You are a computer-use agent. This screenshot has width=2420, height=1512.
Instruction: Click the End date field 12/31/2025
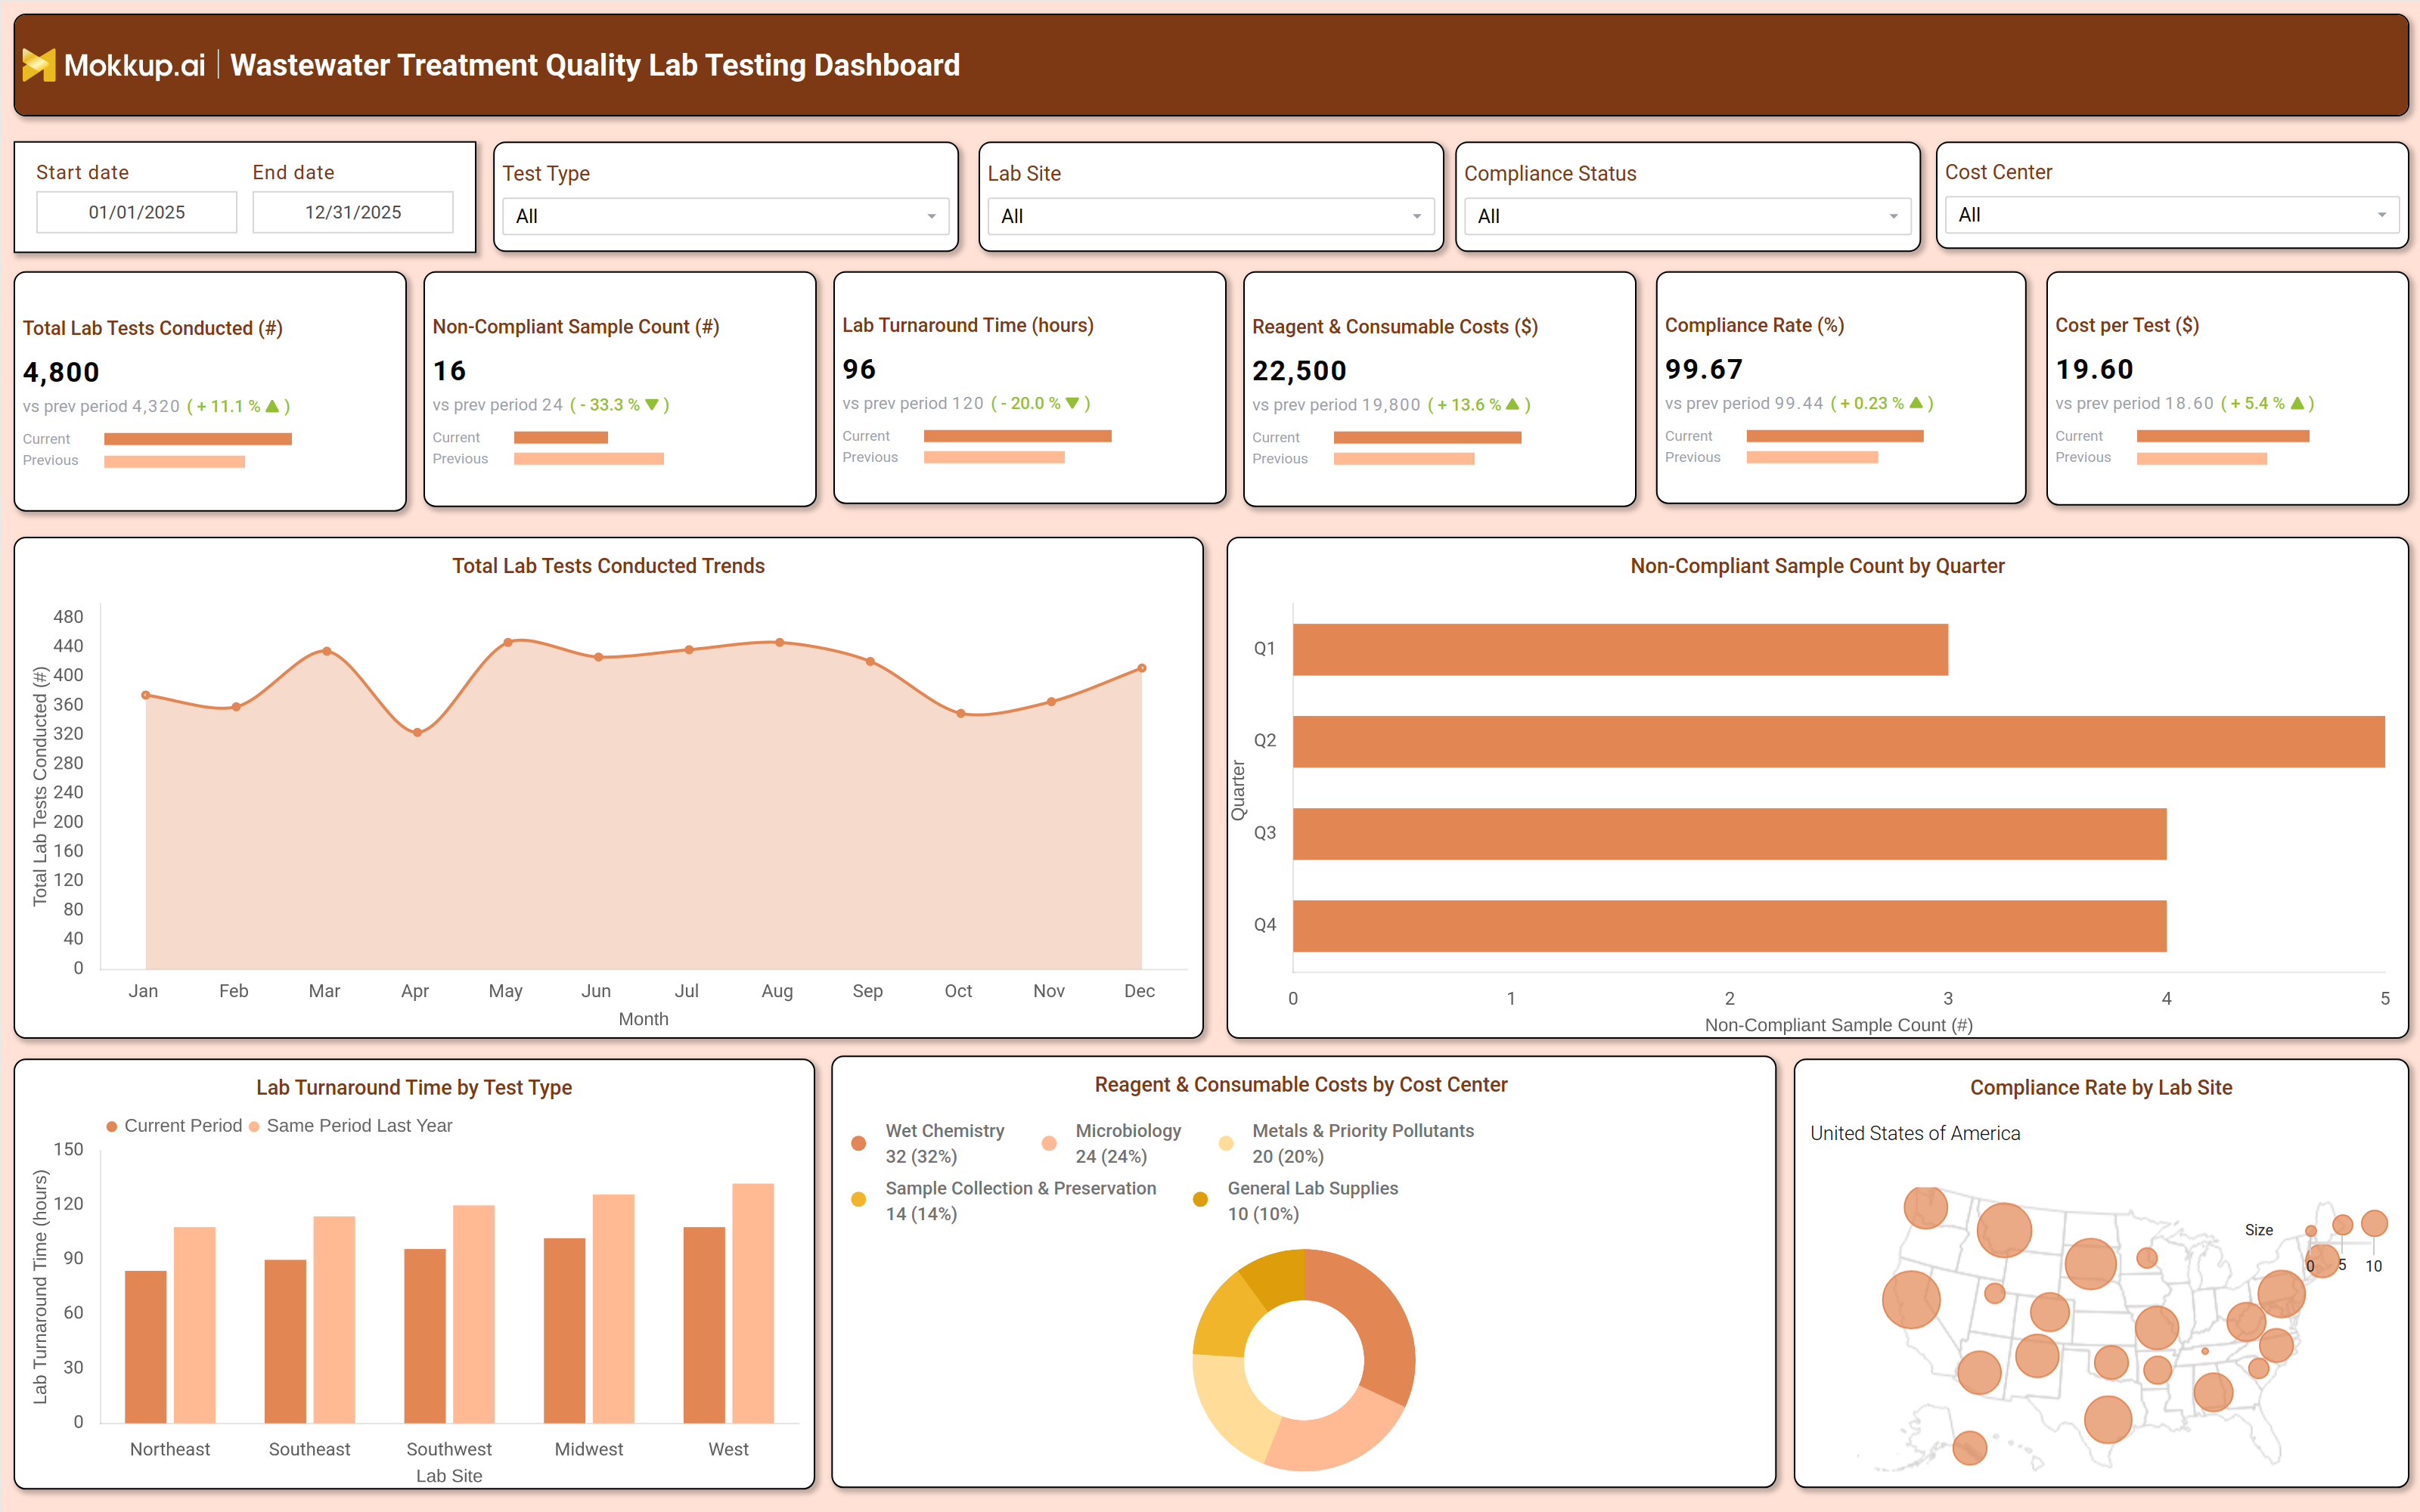(353, 212)
